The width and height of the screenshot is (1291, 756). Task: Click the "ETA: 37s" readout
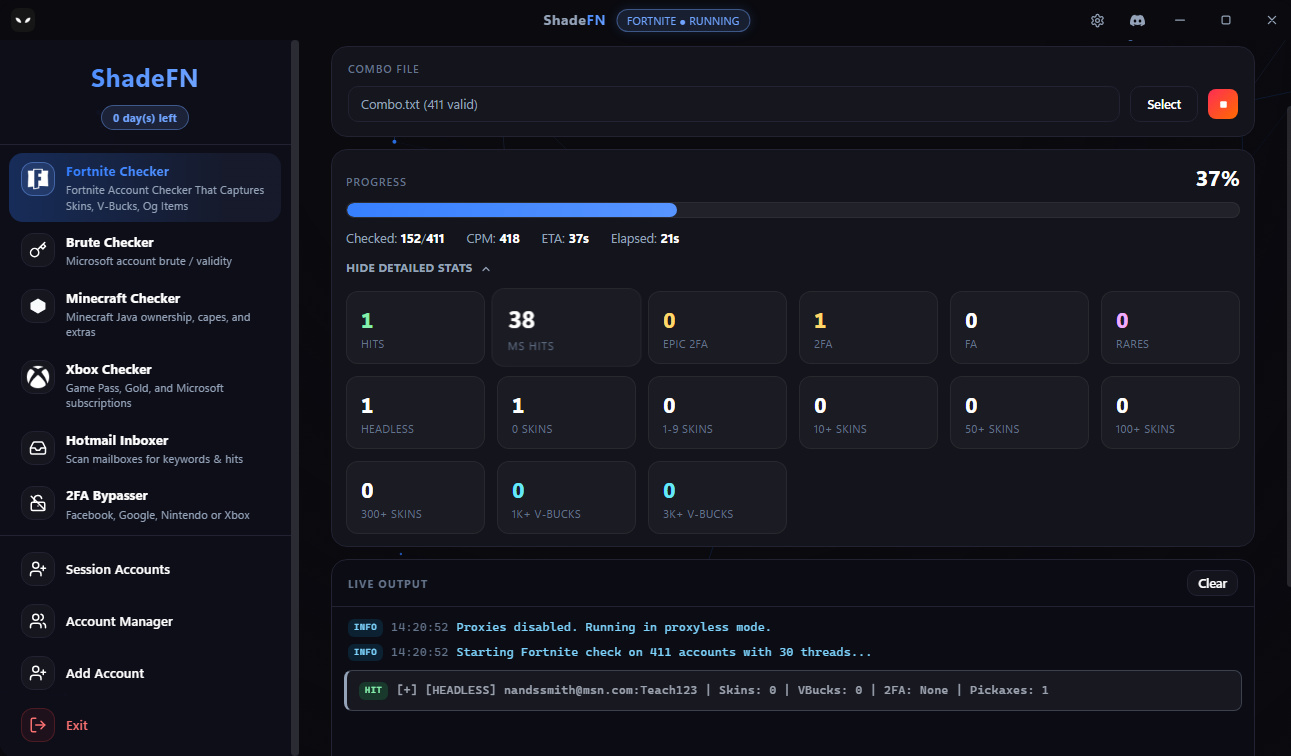pyautogui.click(x=566, y=239)
